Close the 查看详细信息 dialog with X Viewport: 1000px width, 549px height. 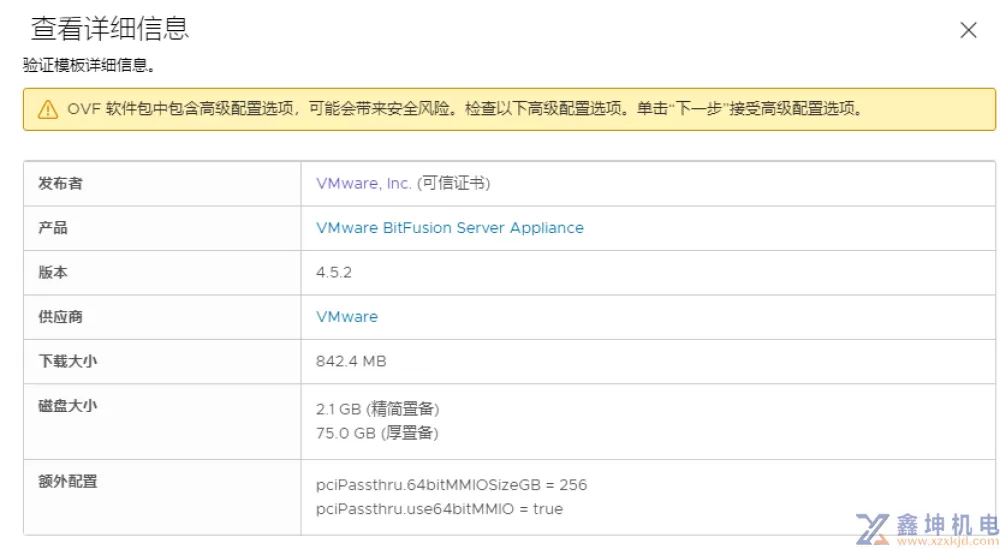click(968, 30)
